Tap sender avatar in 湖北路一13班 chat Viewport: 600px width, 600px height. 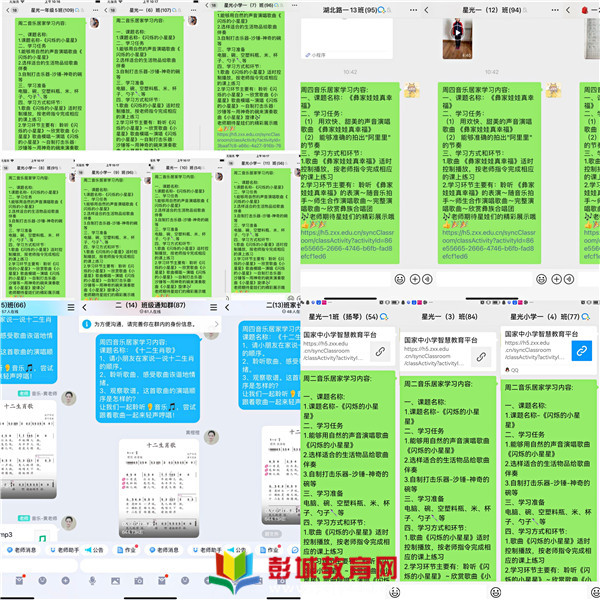click(x=411, y=90)
